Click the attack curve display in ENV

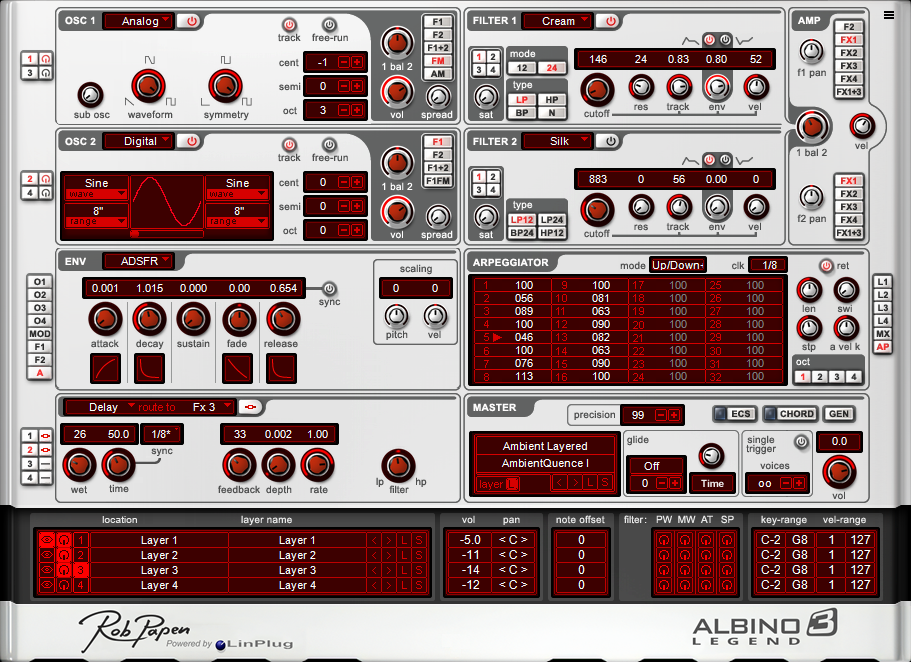pos(106,368)
